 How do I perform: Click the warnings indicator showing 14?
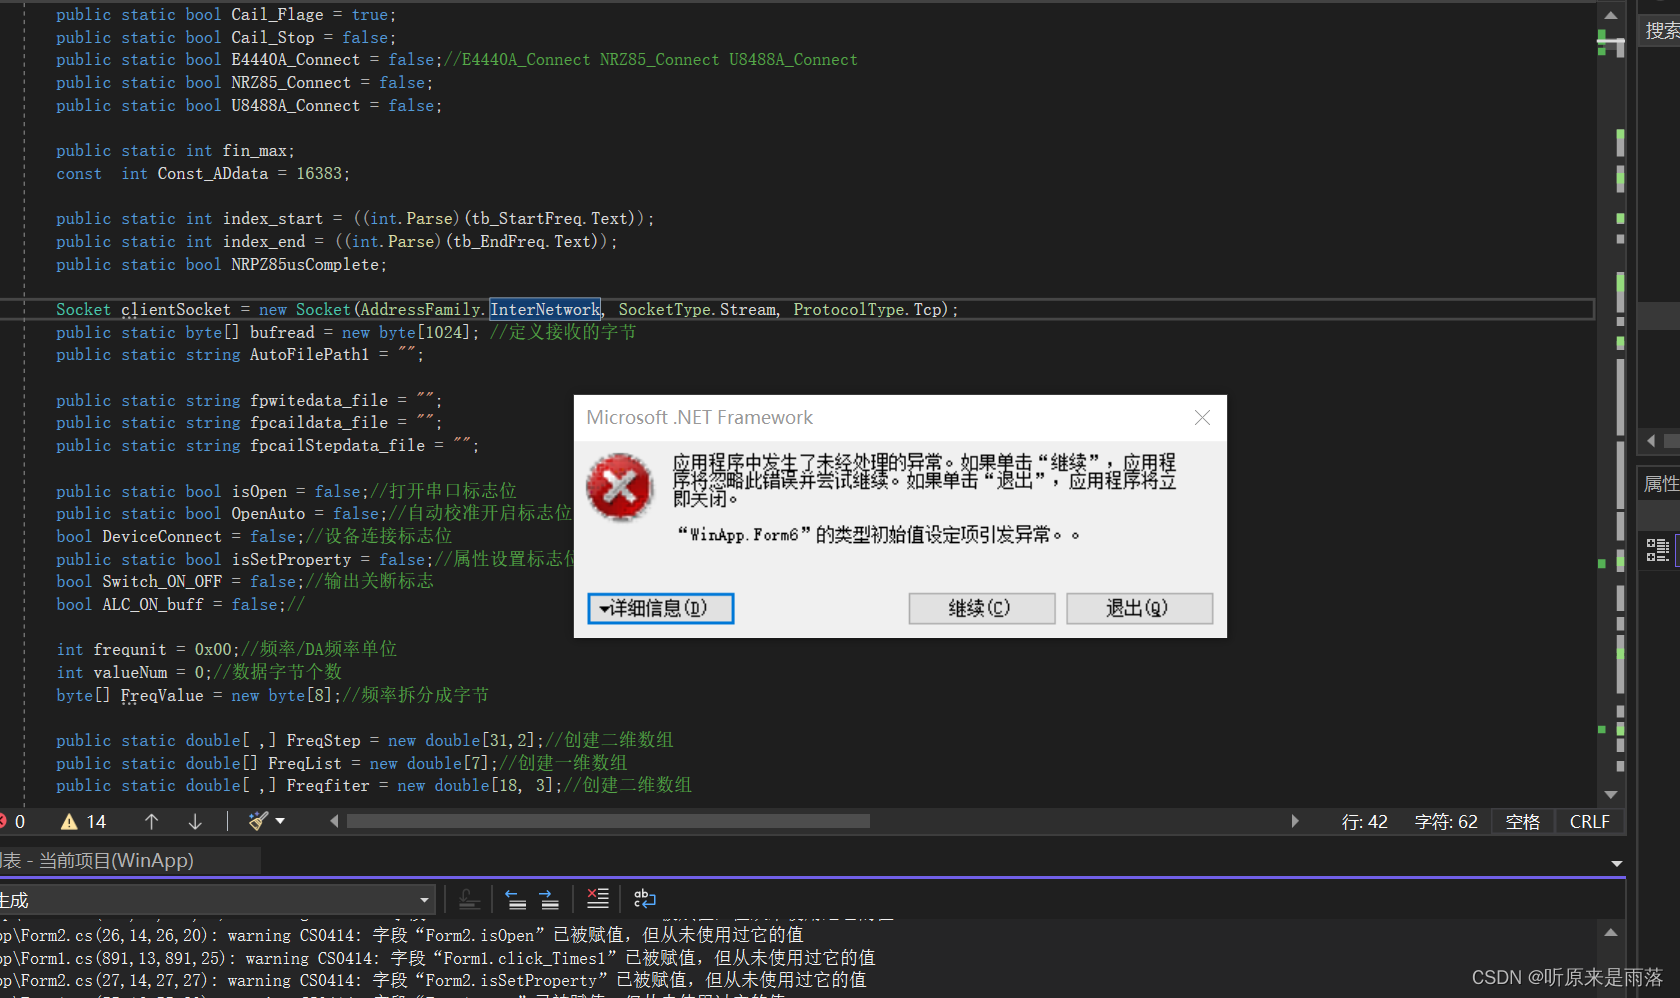click(x=84, y=821)
